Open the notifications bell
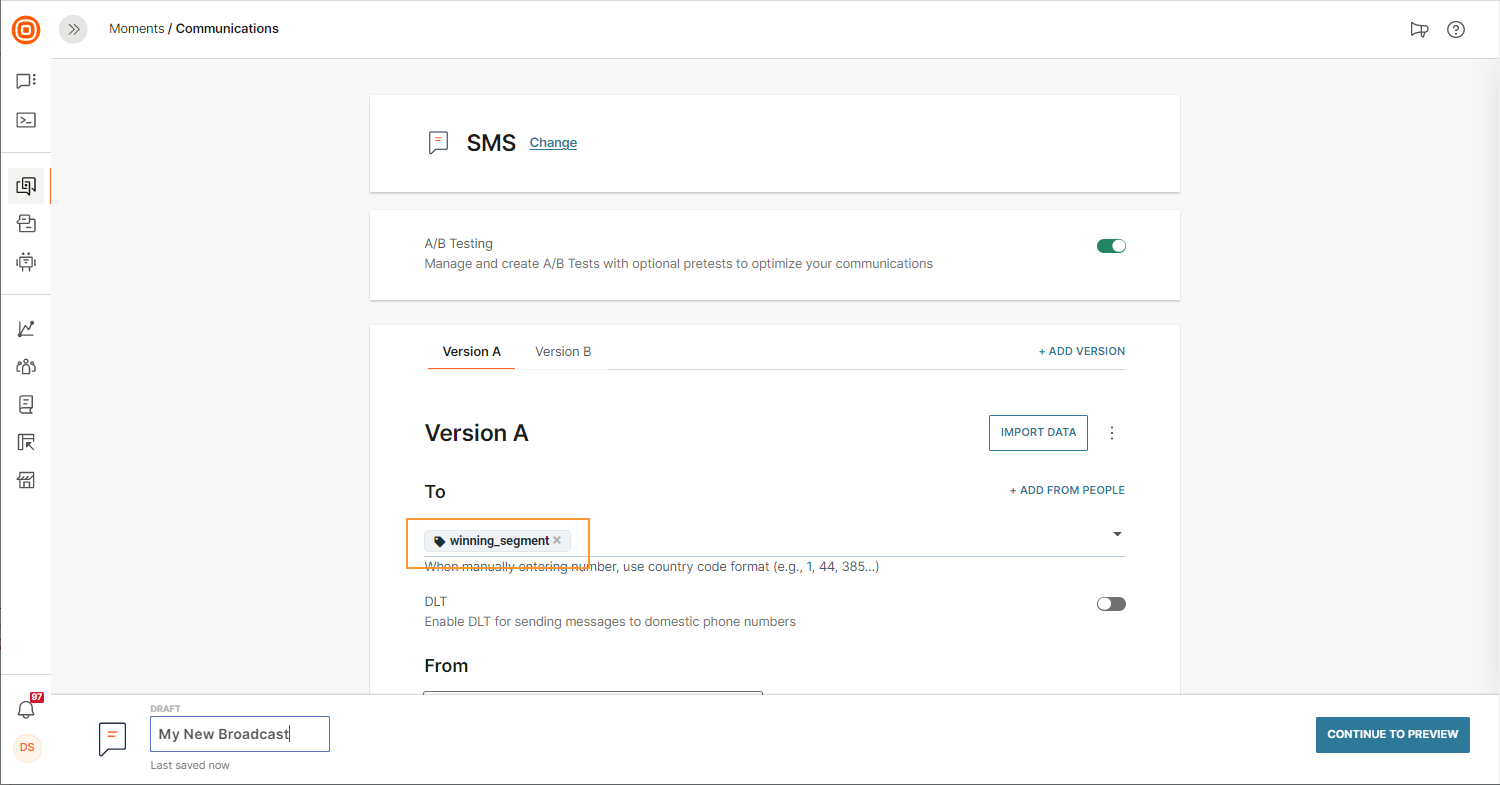 (26, 709)
